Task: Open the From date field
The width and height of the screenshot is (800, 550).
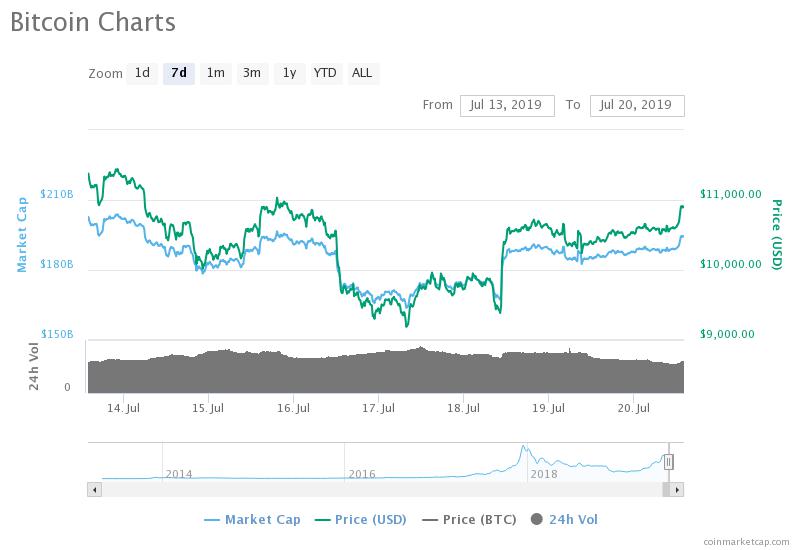Action: (x=507, y=105)
